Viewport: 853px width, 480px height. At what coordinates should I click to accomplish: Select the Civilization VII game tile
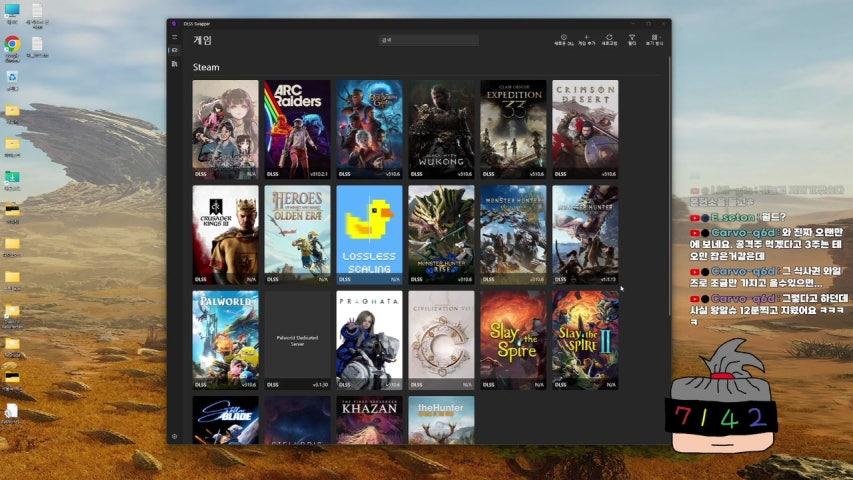click(441, 340)
